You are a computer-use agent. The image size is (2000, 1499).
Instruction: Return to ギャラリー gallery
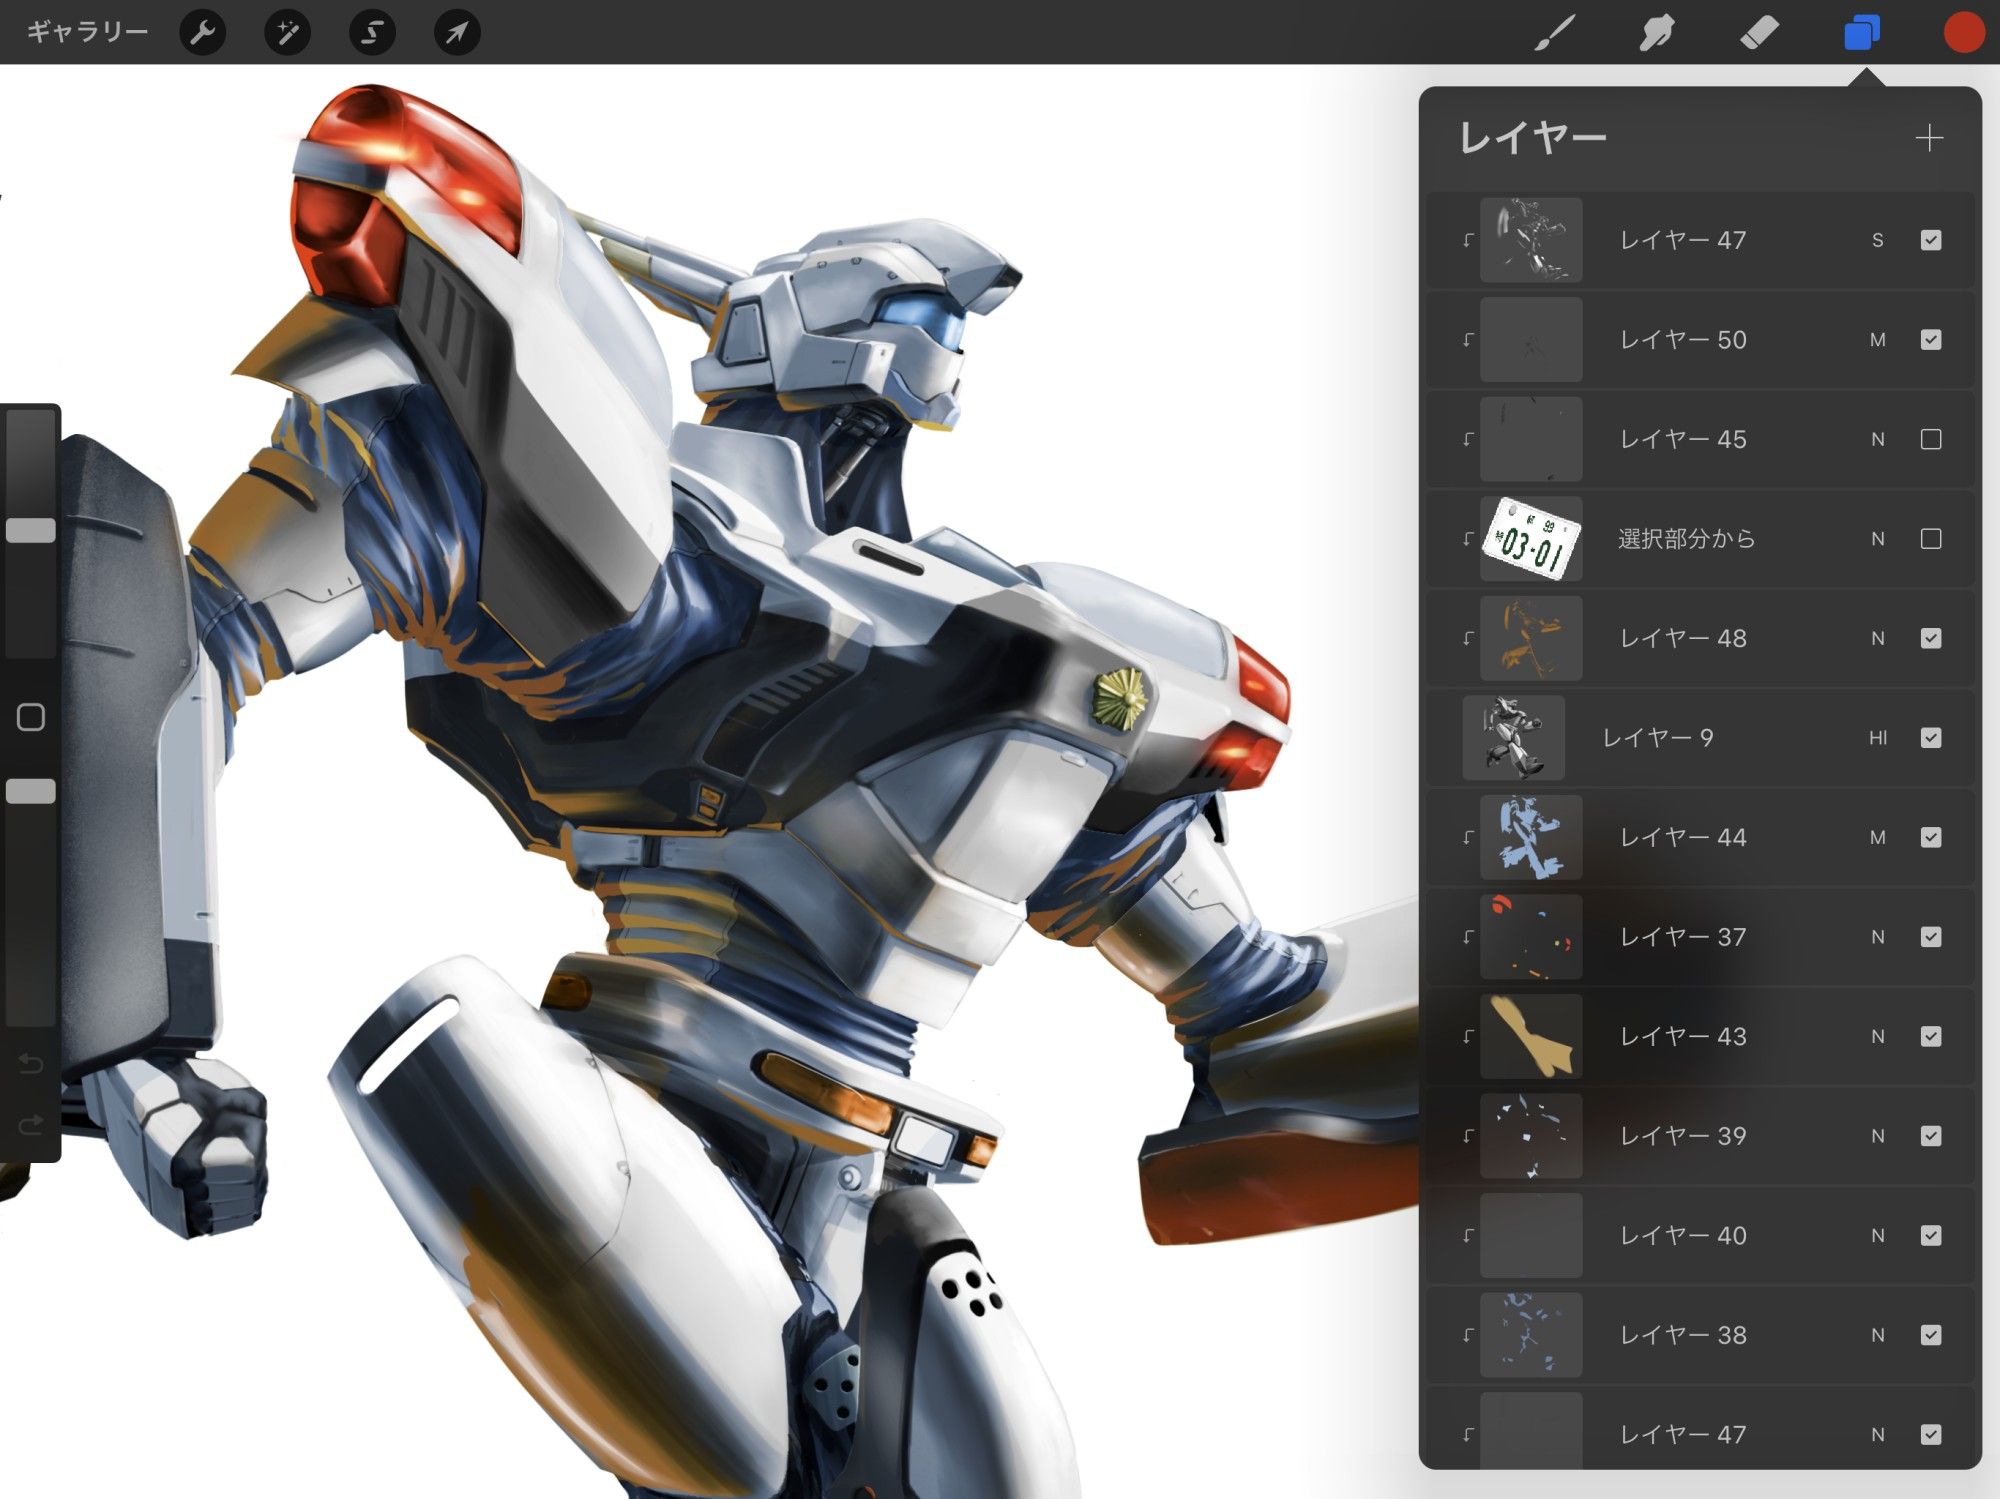[x=87, y=33]
